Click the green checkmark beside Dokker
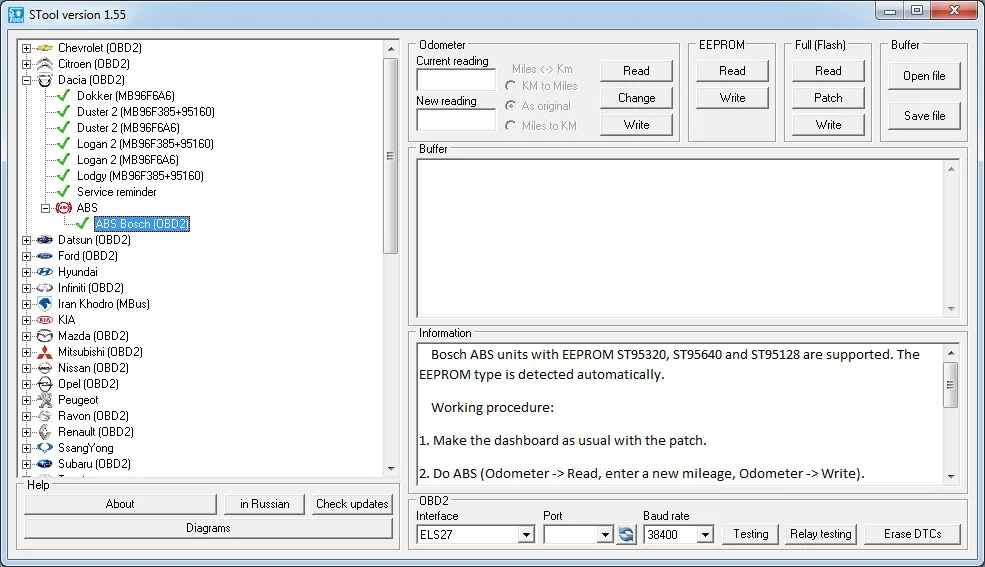This screenshot has width=985, height=567. coord(63,96)
